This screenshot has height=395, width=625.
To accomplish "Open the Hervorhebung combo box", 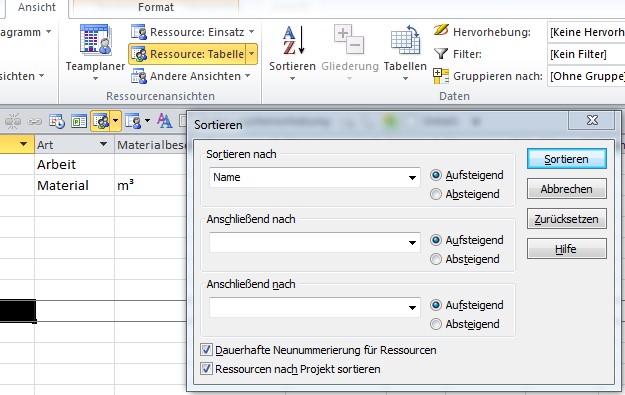I will (586, 32).
